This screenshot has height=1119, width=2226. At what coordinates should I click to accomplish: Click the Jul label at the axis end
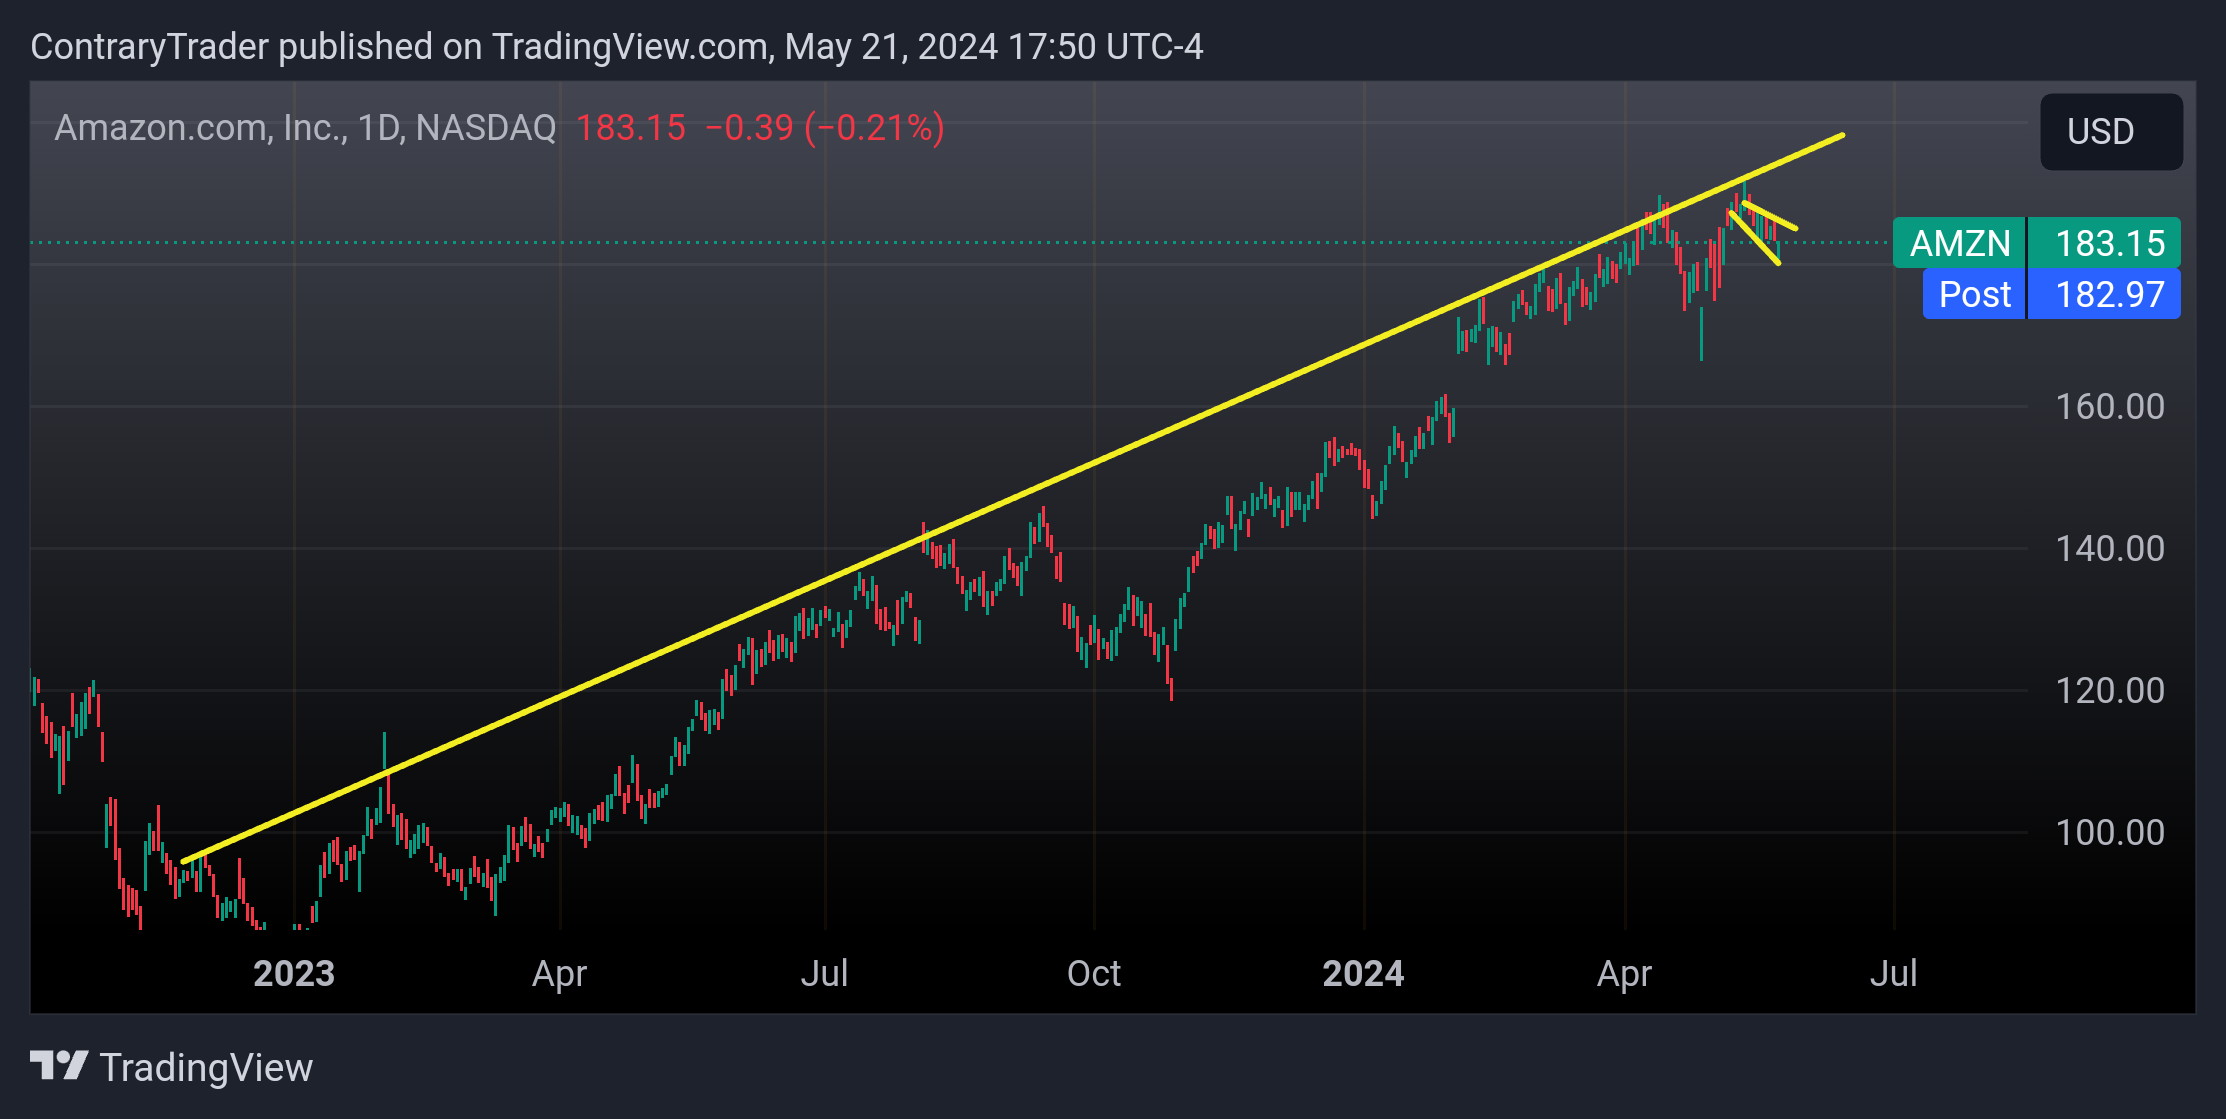(1893, 973)
